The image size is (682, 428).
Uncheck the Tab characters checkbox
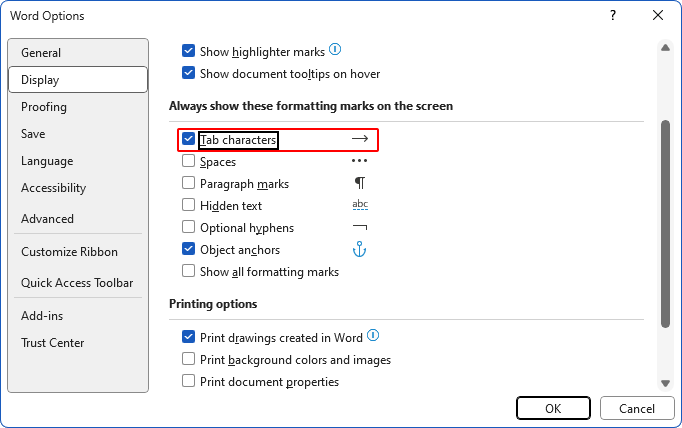(x=189, y=140)
